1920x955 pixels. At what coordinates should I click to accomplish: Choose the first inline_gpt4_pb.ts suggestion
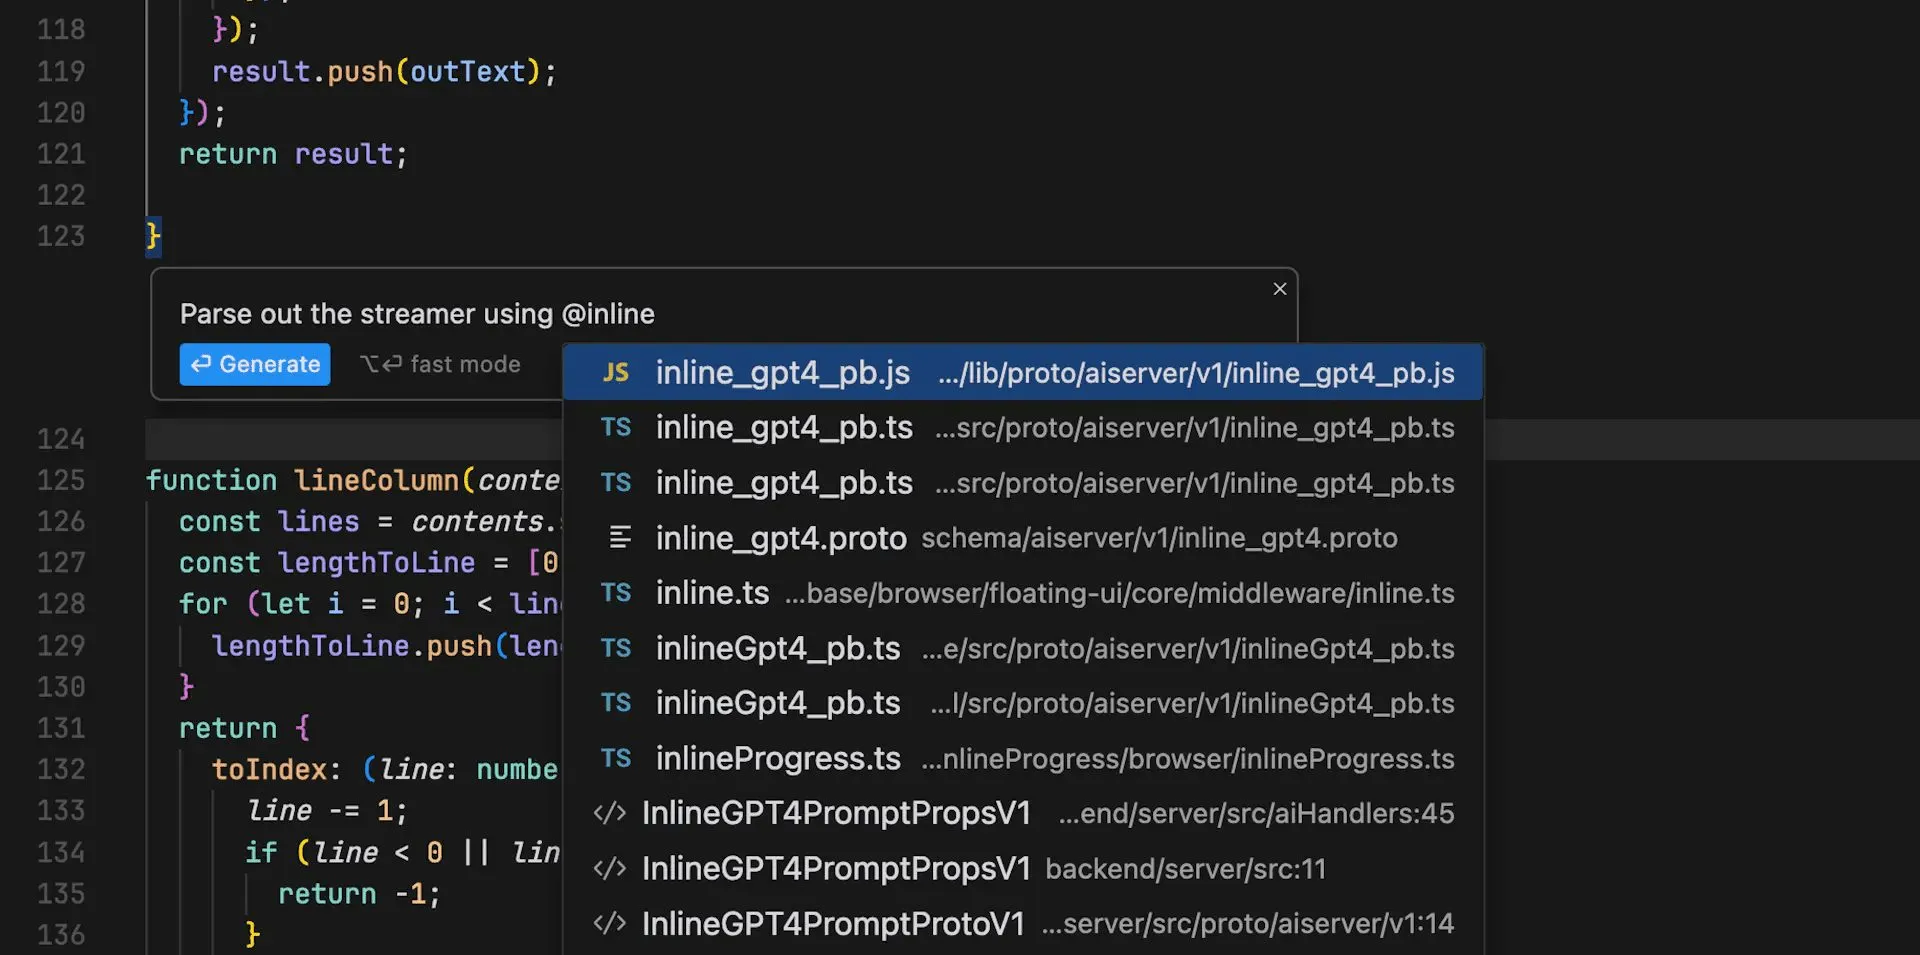[1022, 428]
